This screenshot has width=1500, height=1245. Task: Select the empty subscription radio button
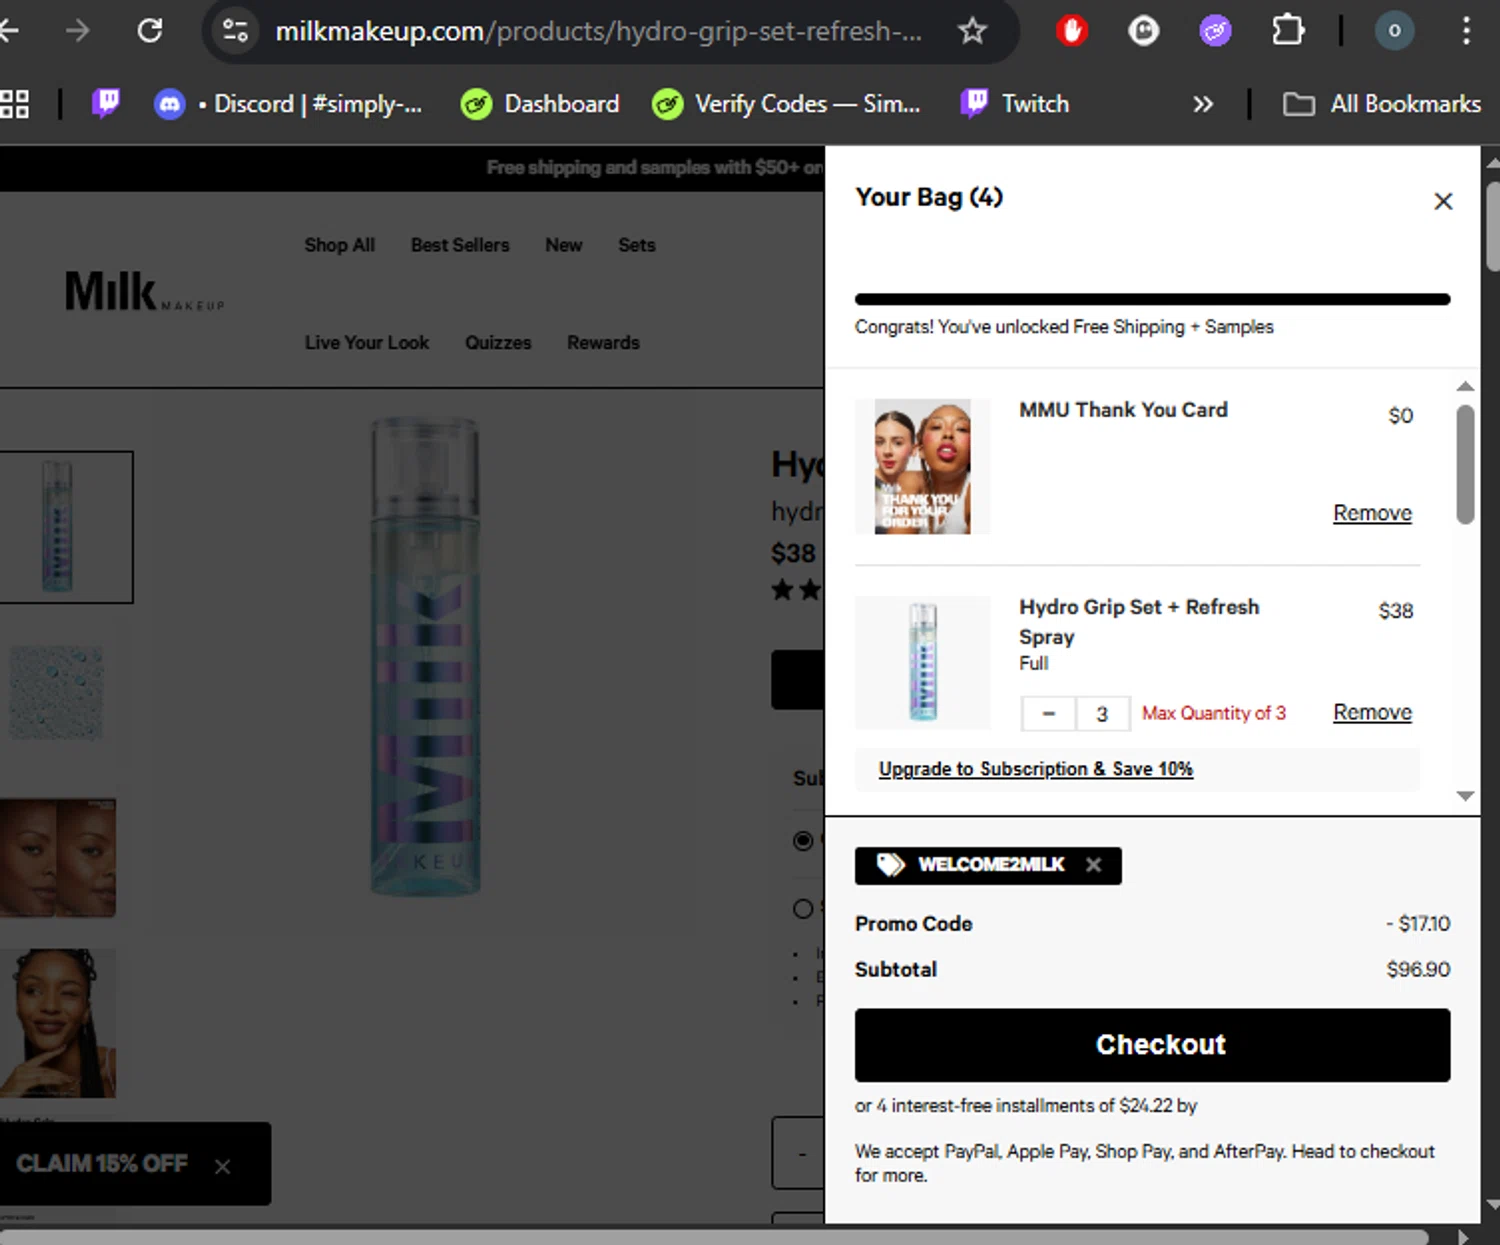tap(803, 909)
